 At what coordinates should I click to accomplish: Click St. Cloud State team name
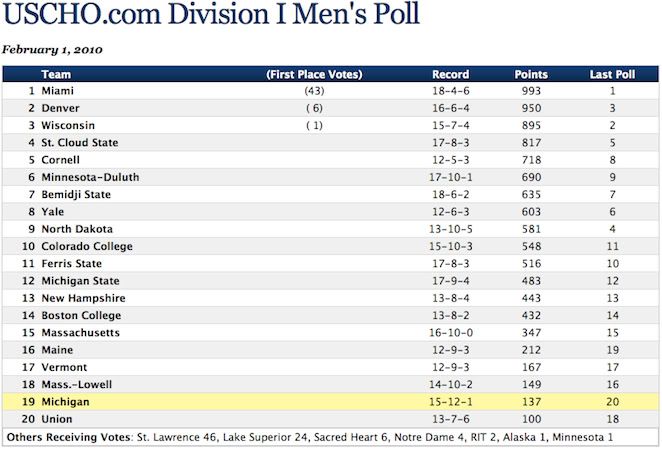click(x=79, y=143)
